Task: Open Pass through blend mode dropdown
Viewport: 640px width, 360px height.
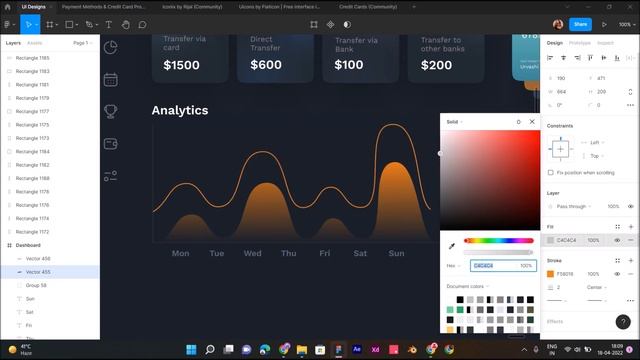Action: [x=573, y=207]
